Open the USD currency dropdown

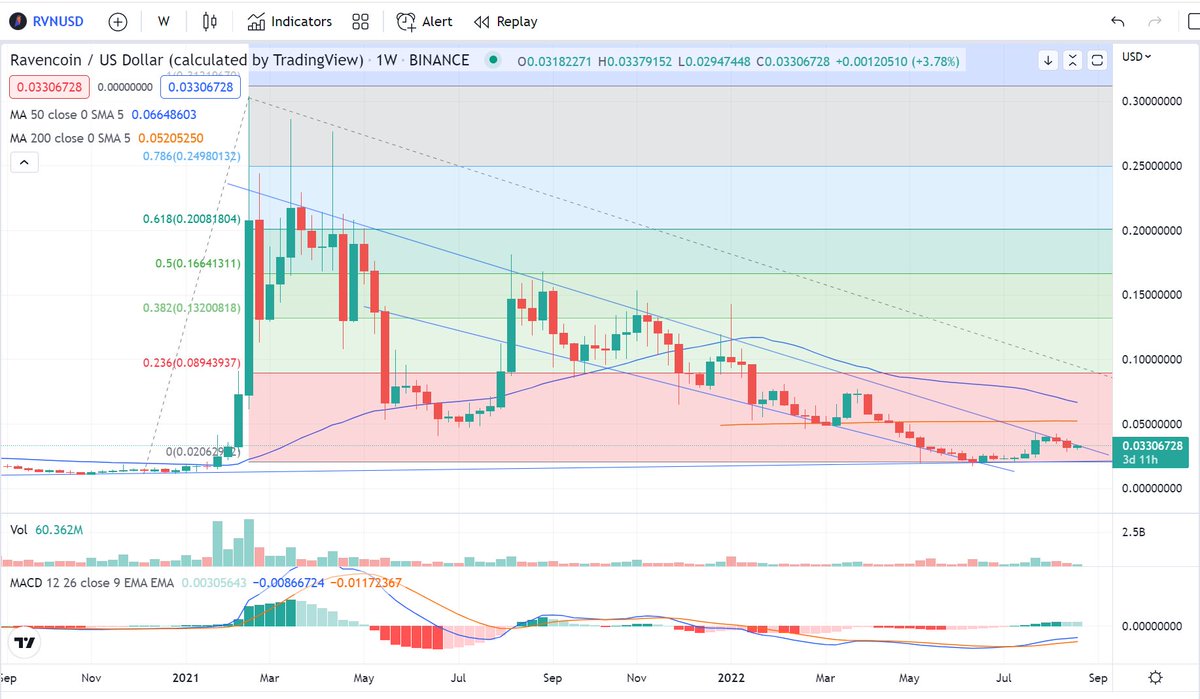1136,56
